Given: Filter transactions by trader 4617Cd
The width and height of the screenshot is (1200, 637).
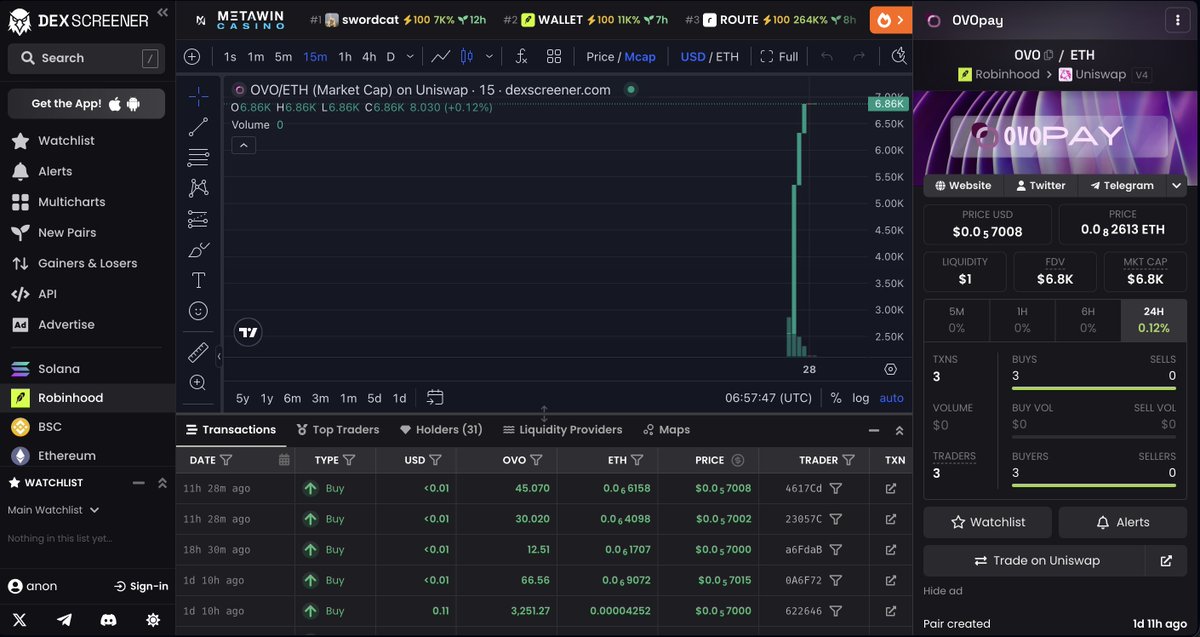Looking at the screenshot, I should (x=836, y=489).
